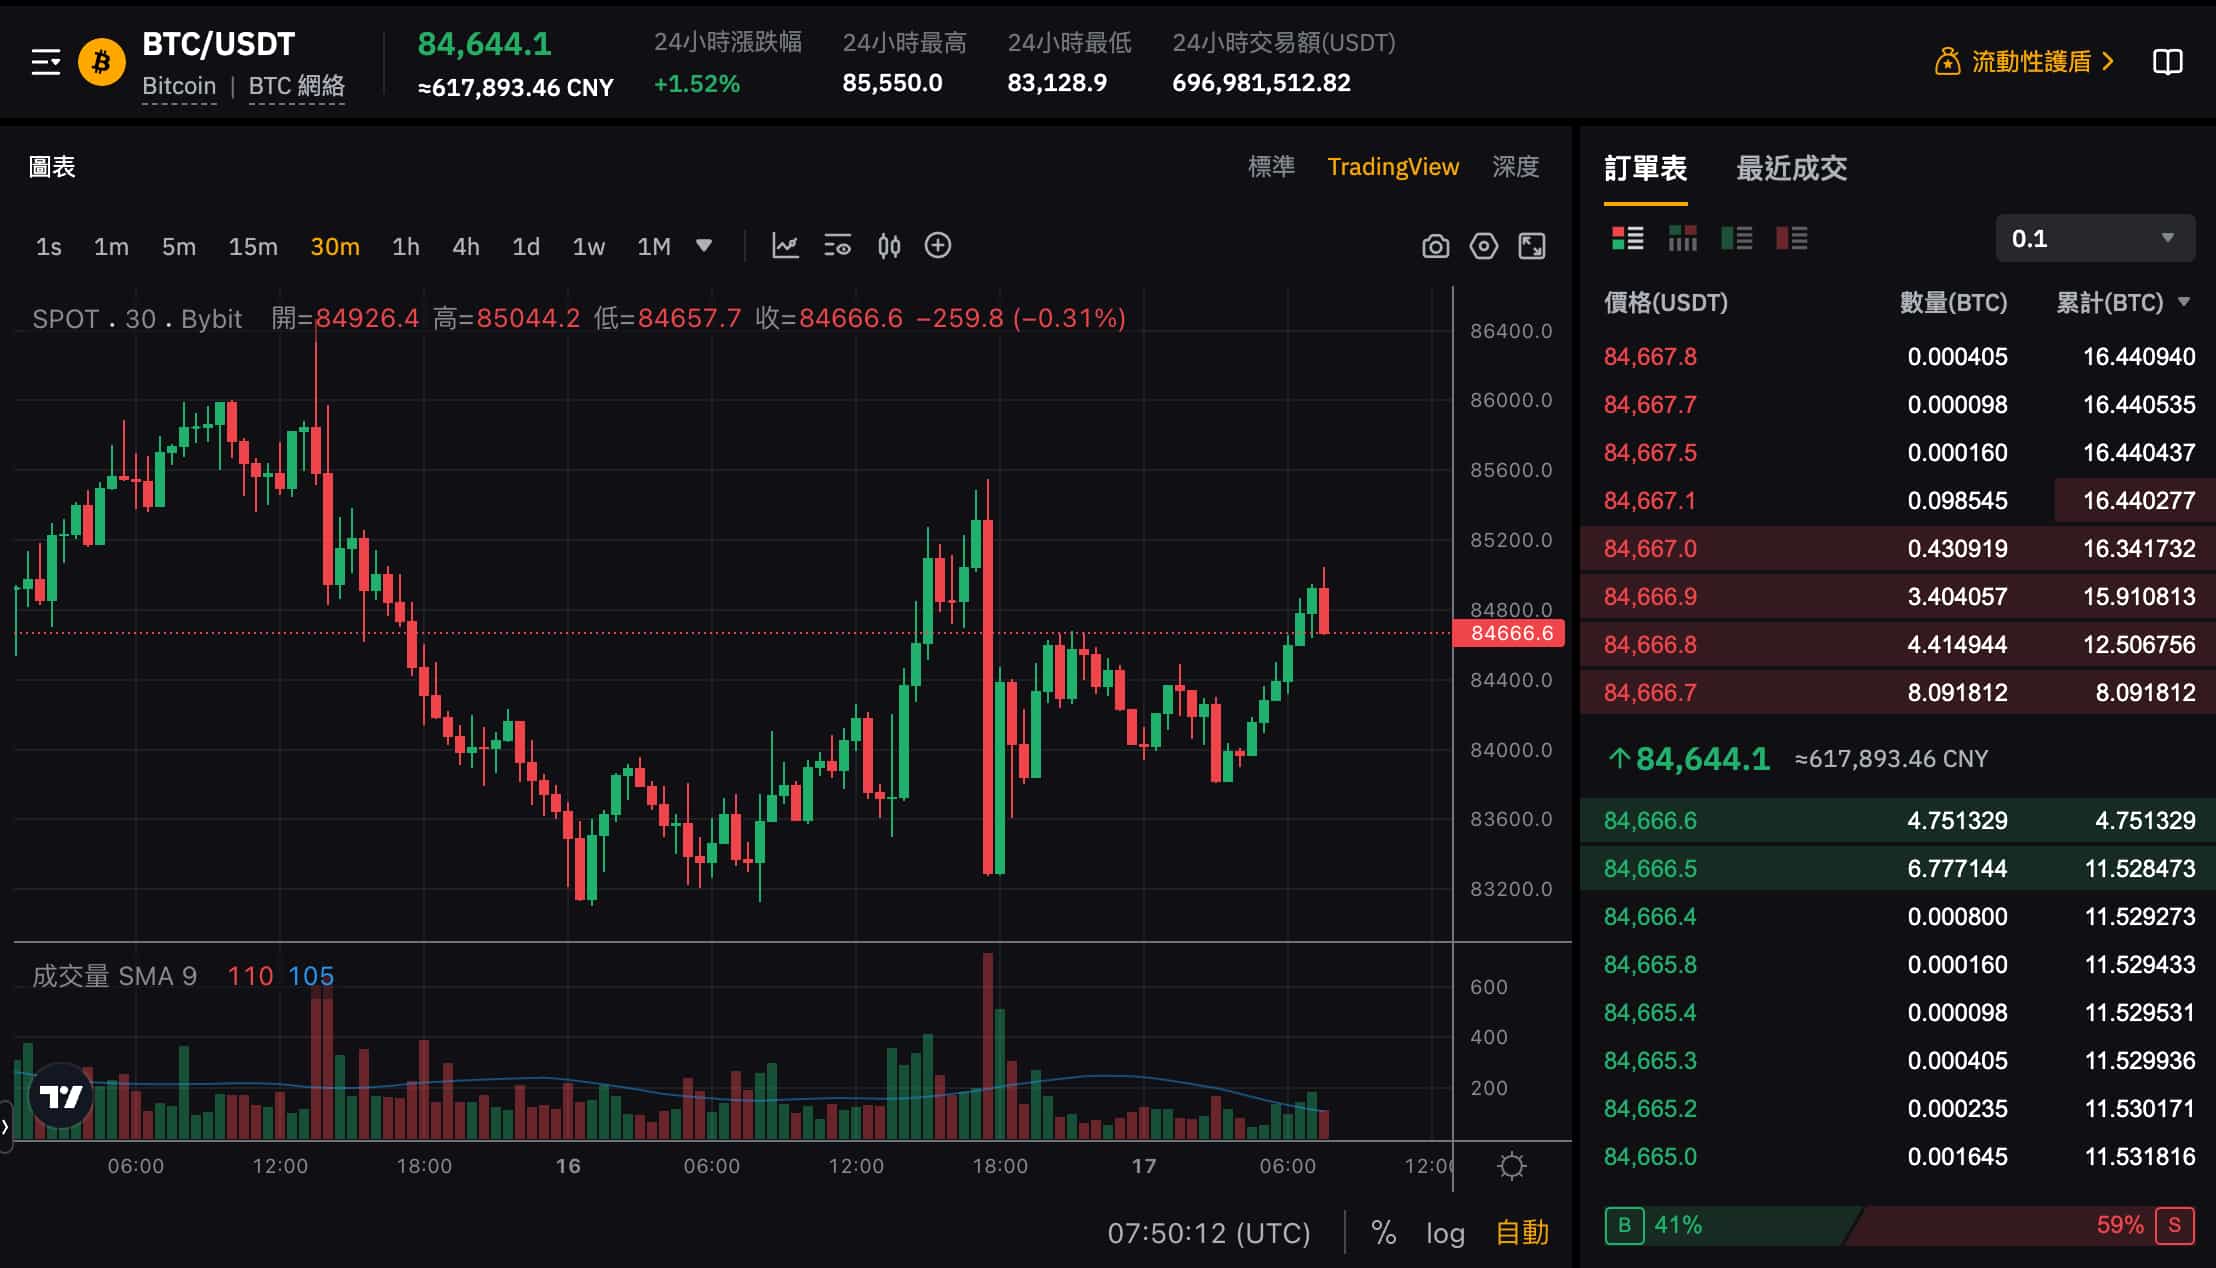The width and height of the screenshot is (2216, 1268).
Task: Open the 最近成交 recent trades tab
Action: pos(1791,168)
